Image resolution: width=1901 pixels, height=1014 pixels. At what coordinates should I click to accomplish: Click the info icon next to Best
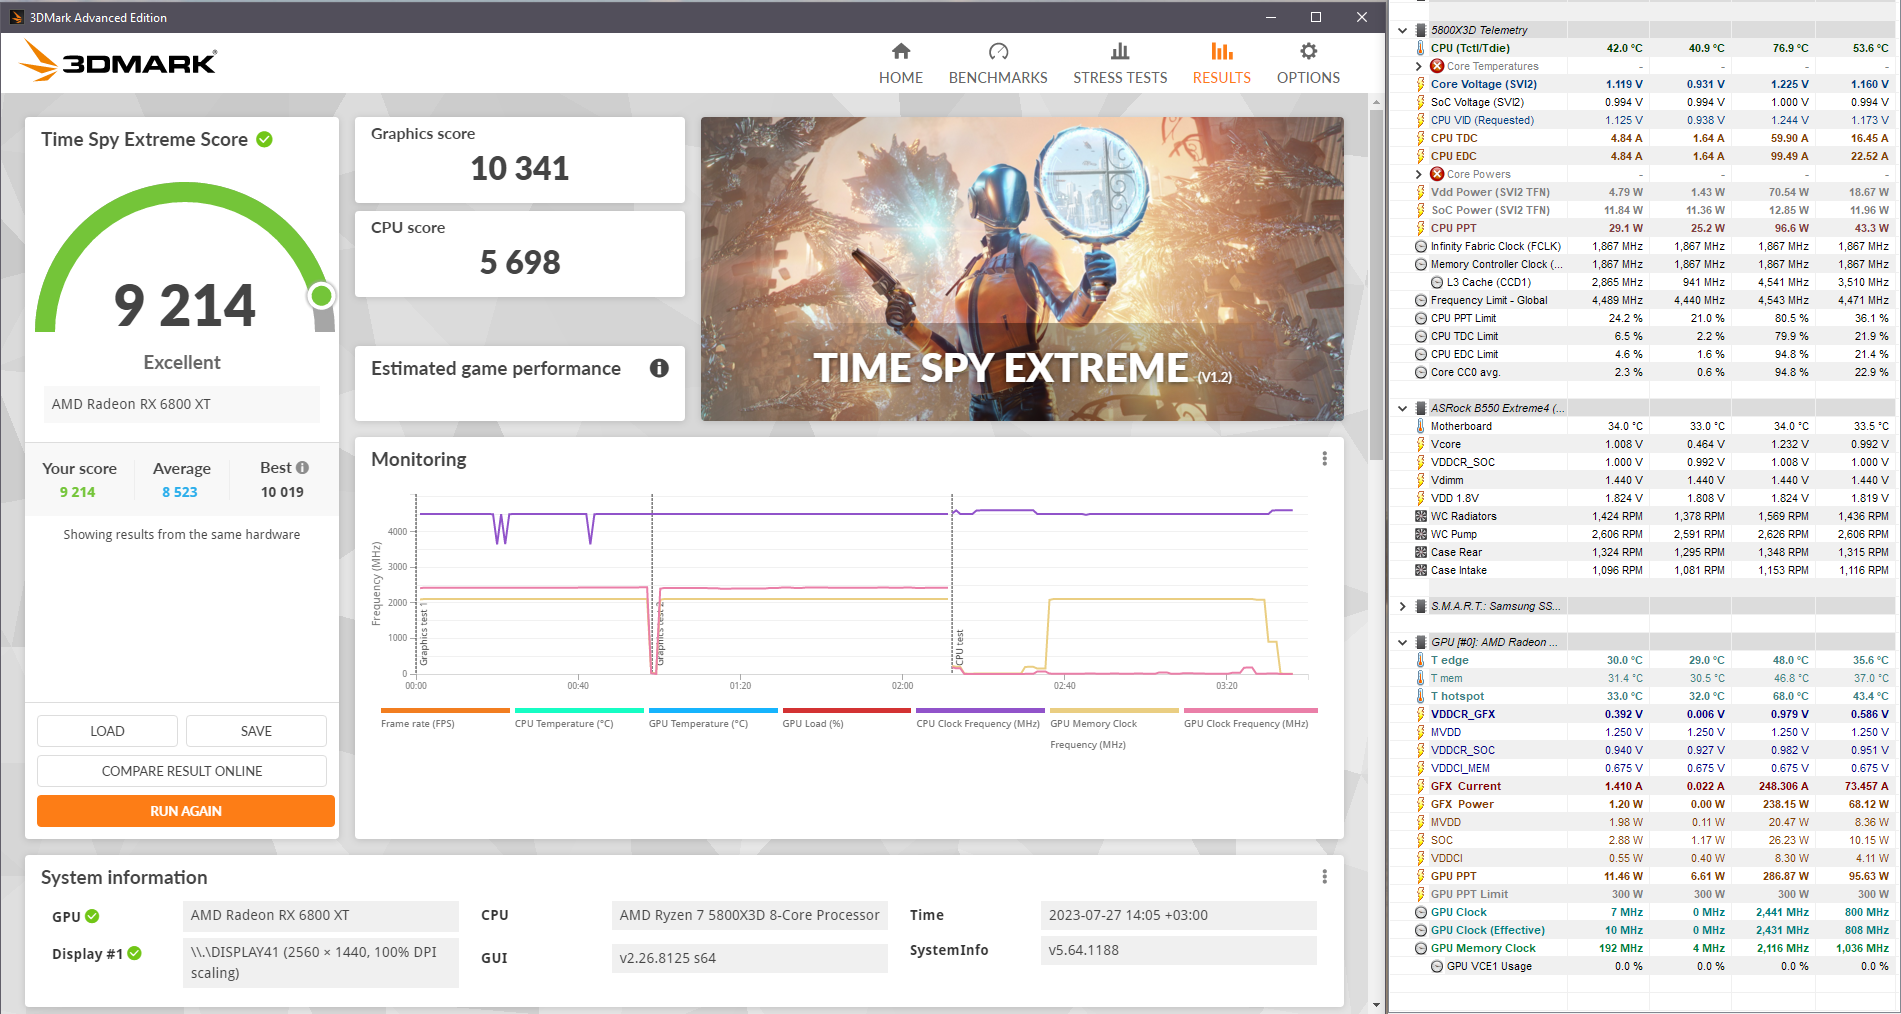pyautogui.click(x=302, y=467)
